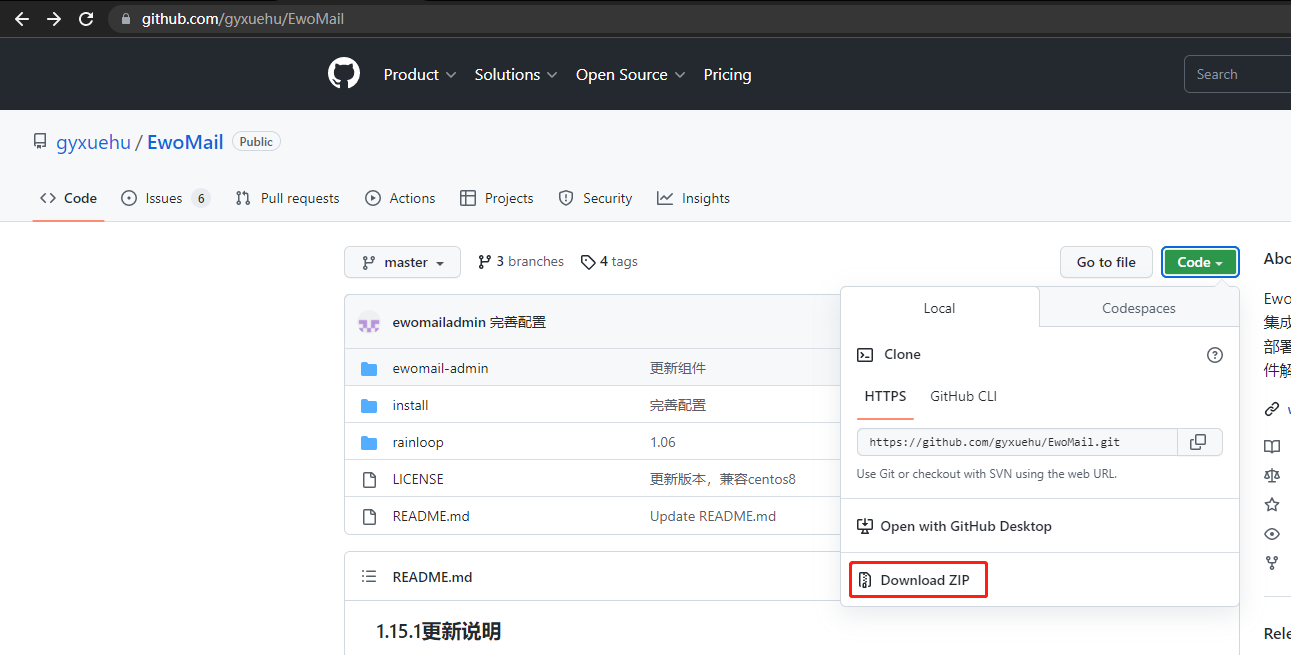The height and width of the screenshot is (655, 1291).
Task: Click the README.md heading above the readme
Action: click(x=432, y=577)
